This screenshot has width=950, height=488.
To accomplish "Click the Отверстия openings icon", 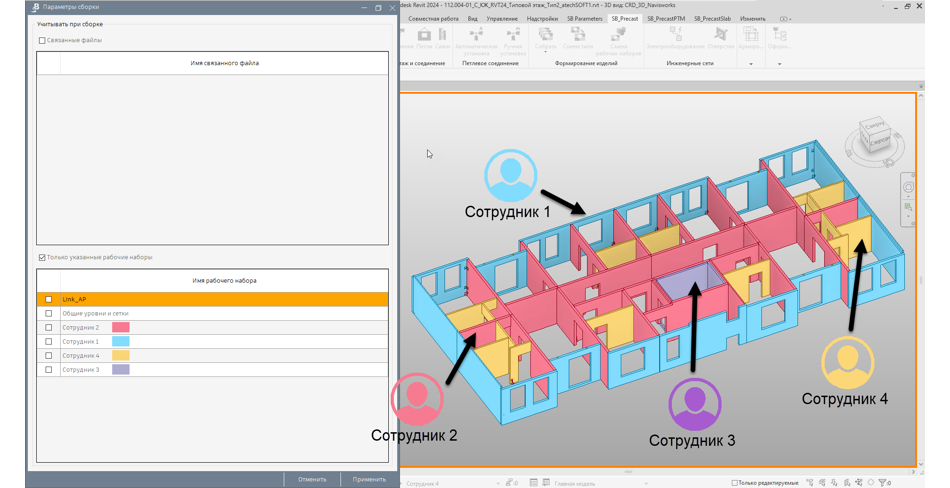I will (720, 35).
